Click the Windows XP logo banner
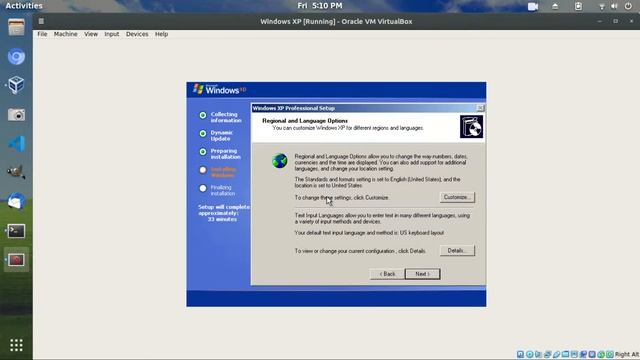640x360 pixels. 220,89
